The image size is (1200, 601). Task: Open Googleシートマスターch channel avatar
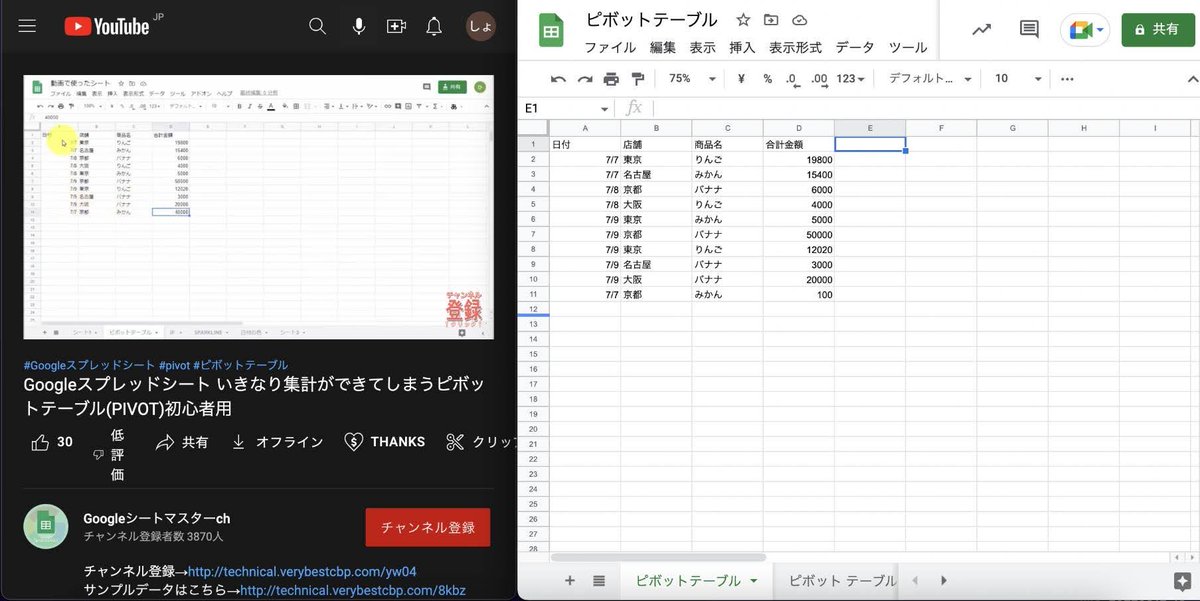(46, 526)
